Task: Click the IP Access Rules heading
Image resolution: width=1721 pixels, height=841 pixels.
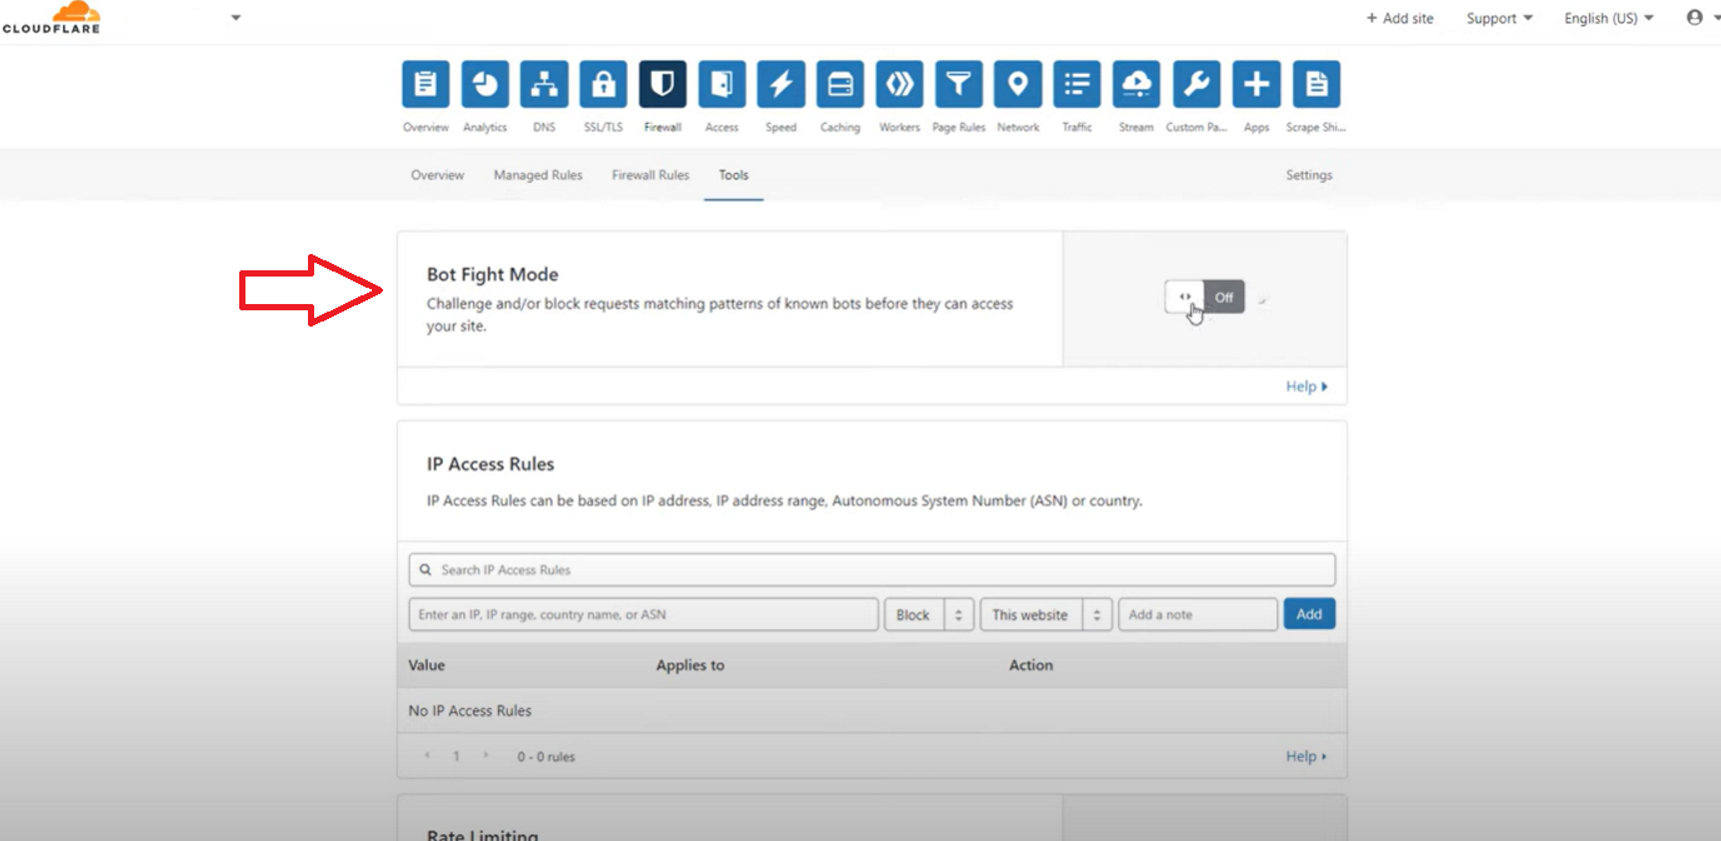Action: pos(490,464)
